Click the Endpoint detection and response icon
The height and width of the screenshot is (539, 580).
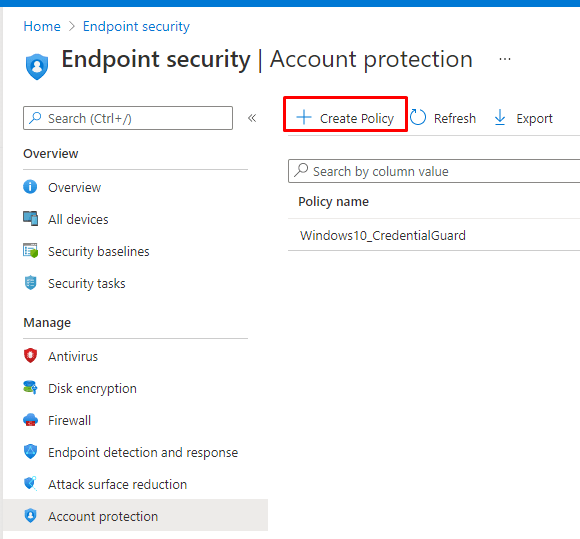30,452
